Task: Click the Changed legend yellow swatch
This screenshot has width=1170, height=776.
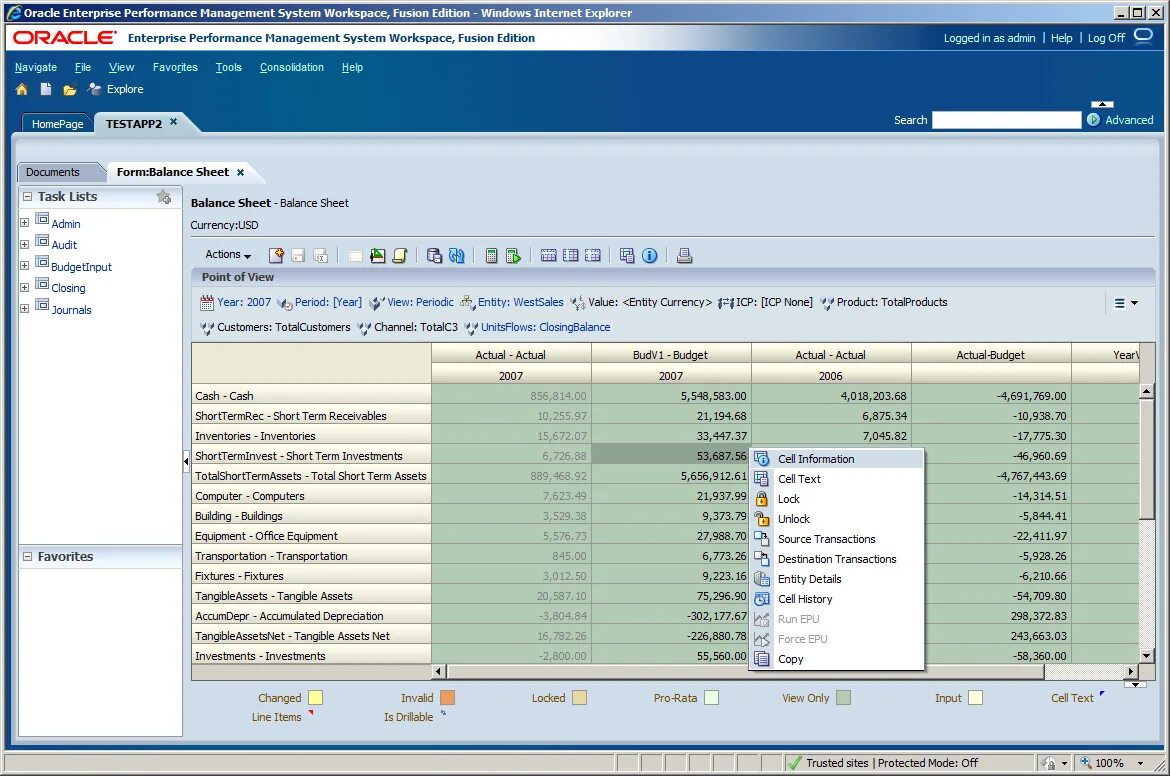Action: click(x=316, y=698)
